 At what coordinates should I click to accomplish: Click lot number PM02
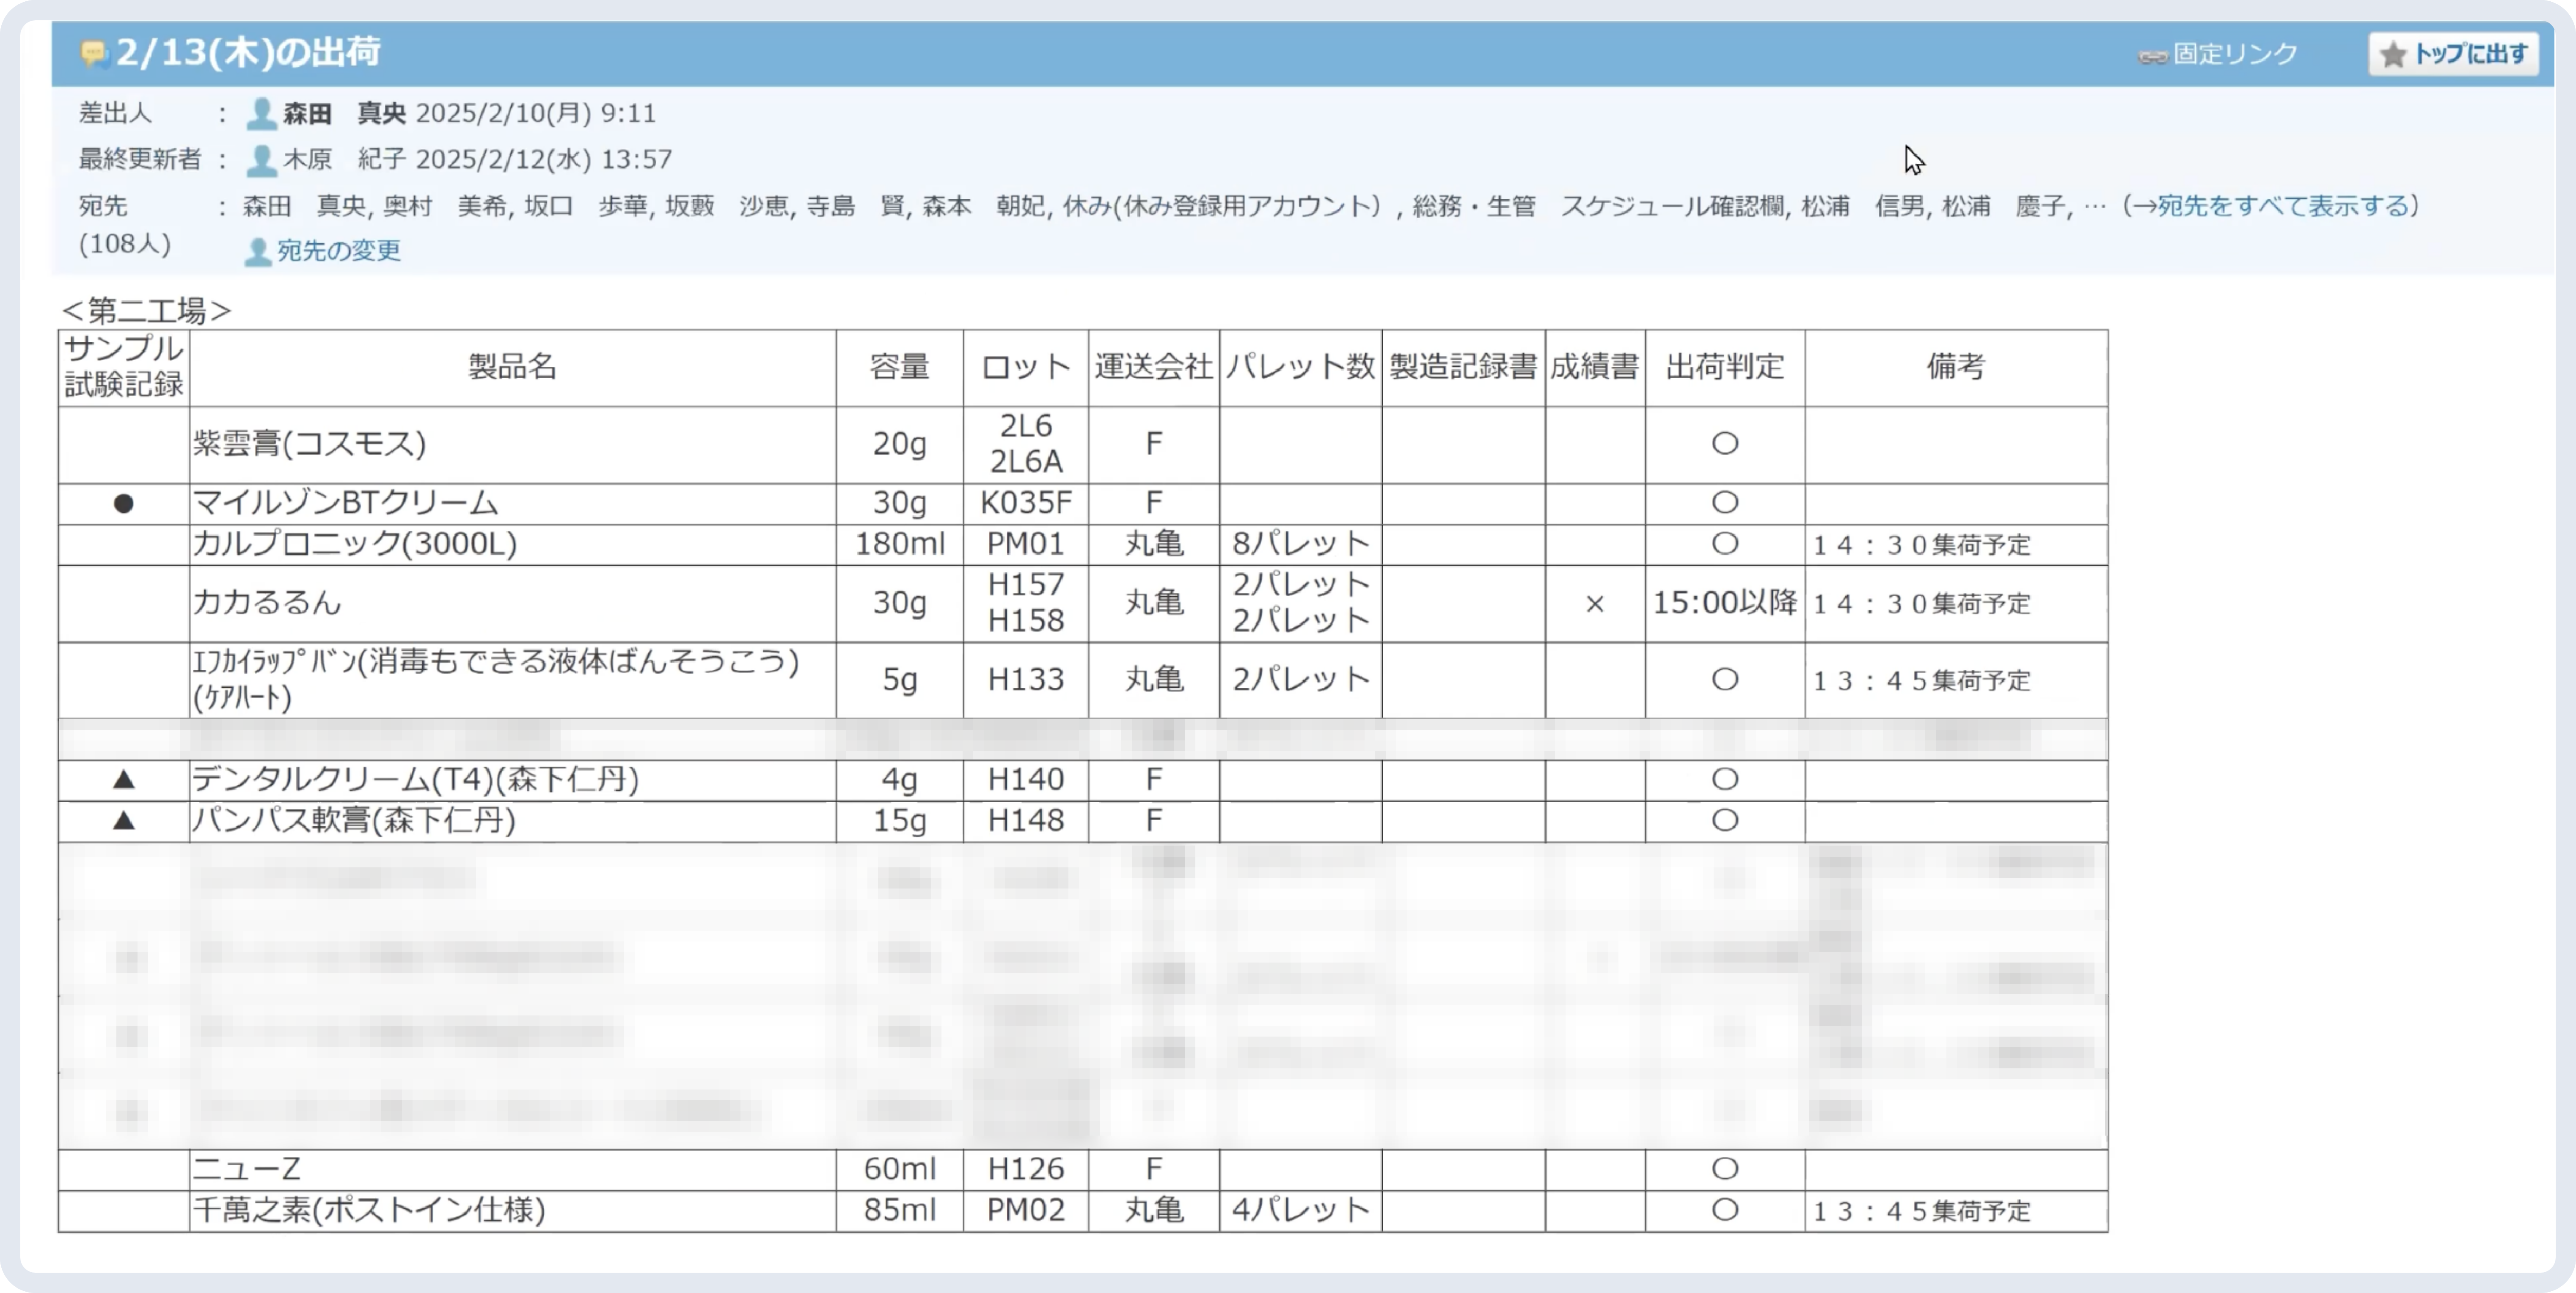point(1026,1211)
